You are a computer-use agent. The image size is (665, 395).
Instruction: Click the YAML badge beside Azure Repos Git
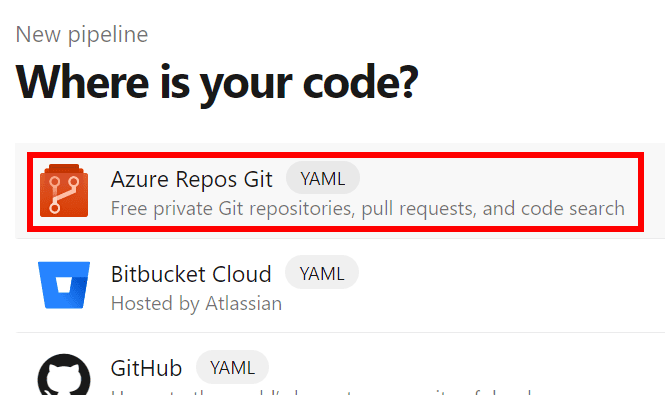click(x=323, y=179)
